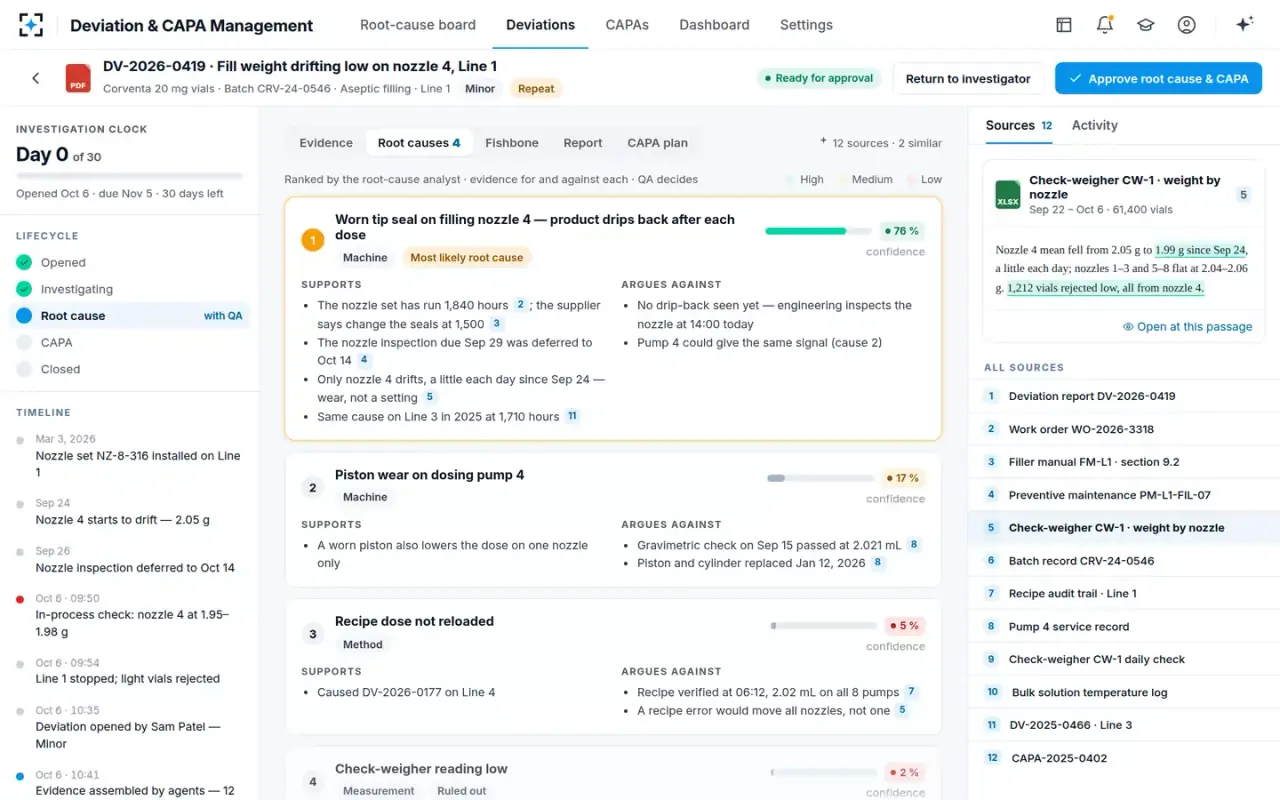Click citation 7 after Recipe verified at 06:12
Screen dimensions: 1280x800
point(911,692)
